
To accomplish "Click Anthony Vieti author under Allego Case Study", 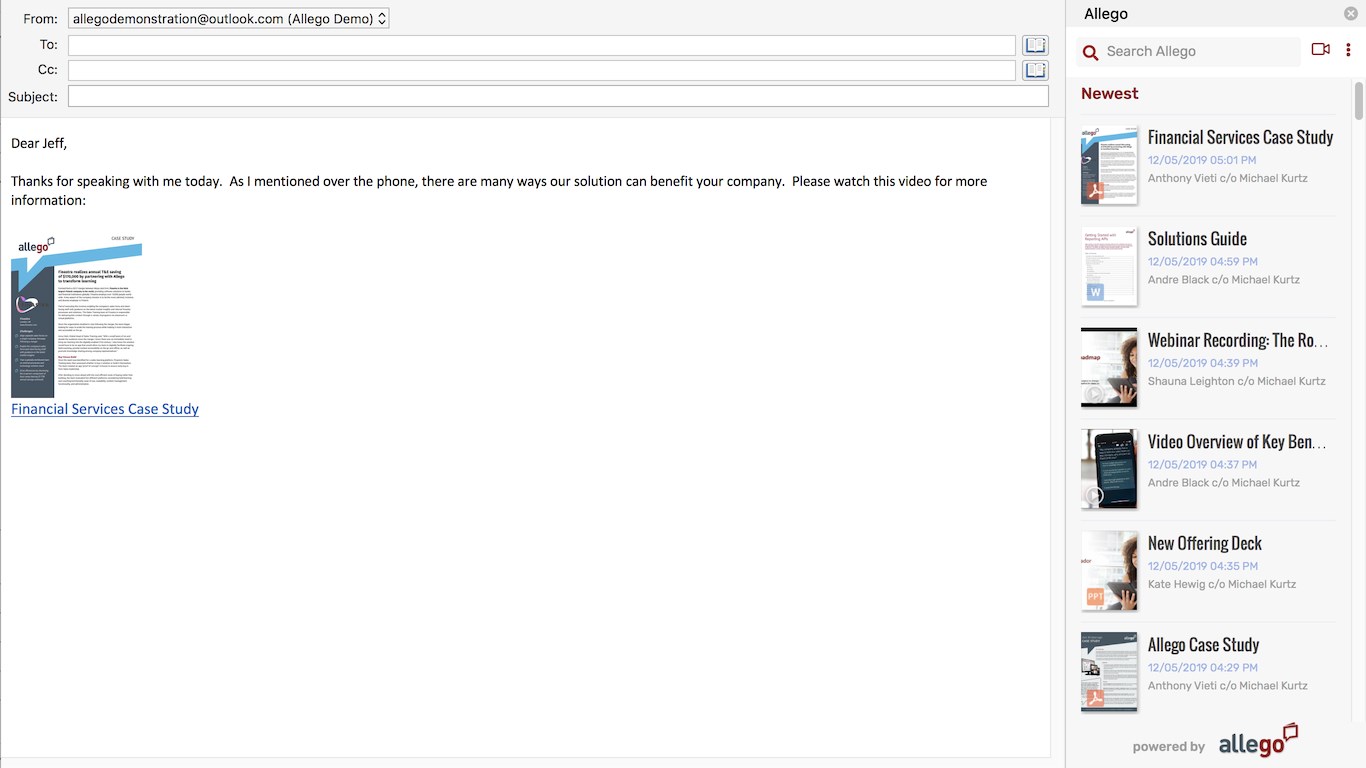I will [1228, 686].
